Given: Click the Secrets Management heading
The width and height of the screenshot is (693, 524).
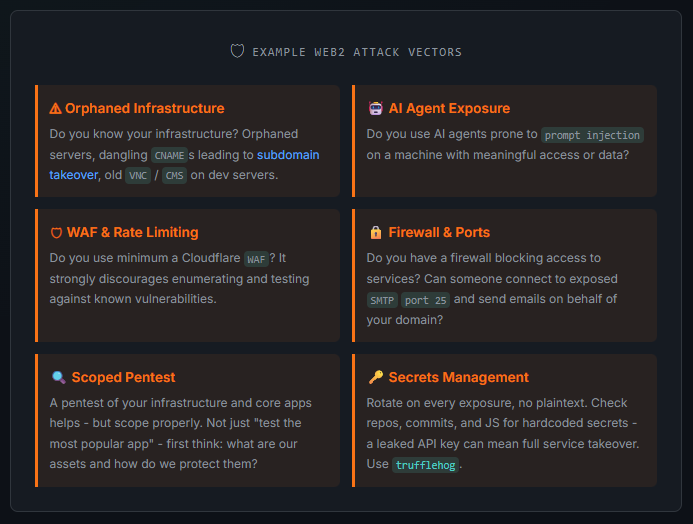Looking at the screenshot, I should point(458,377).
